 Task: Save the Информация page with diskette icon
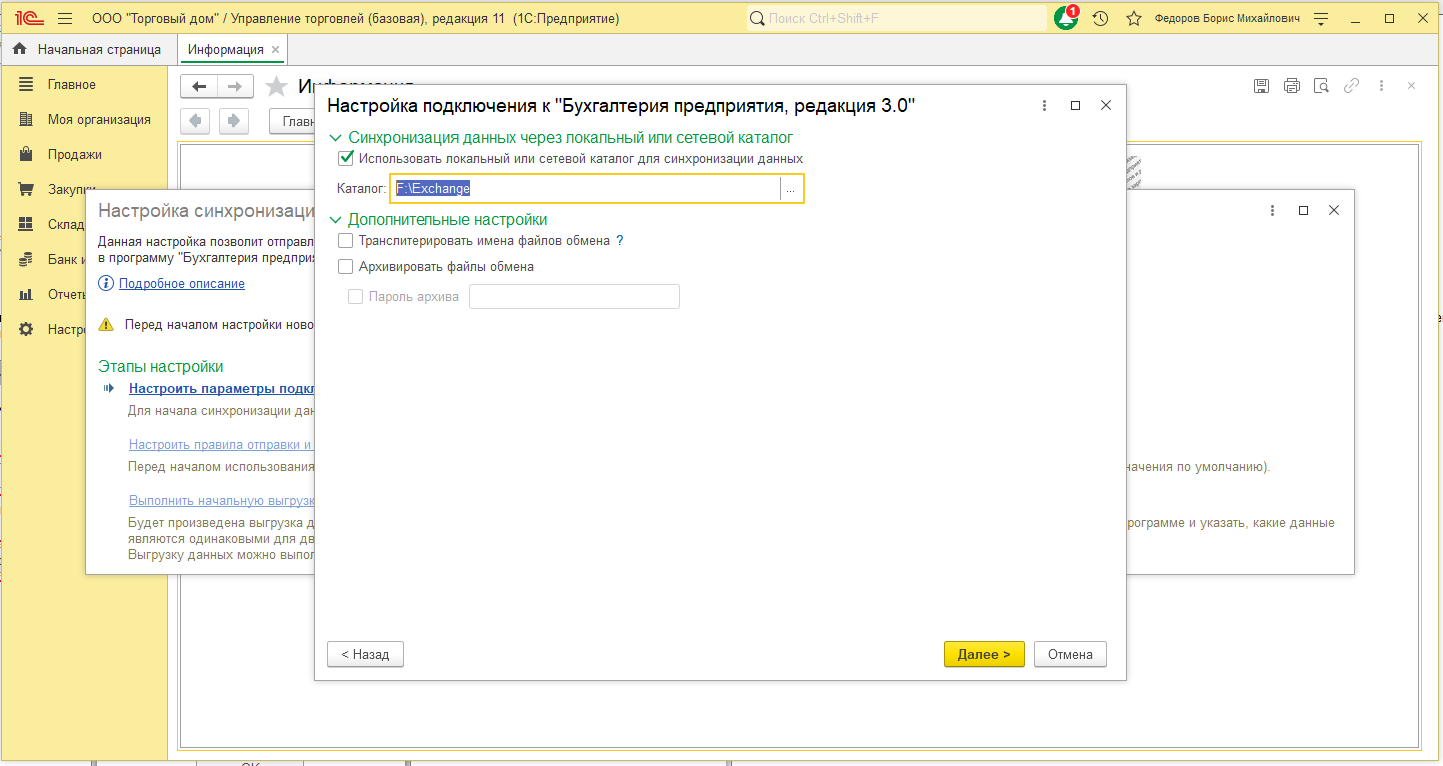click(1262, 86)
